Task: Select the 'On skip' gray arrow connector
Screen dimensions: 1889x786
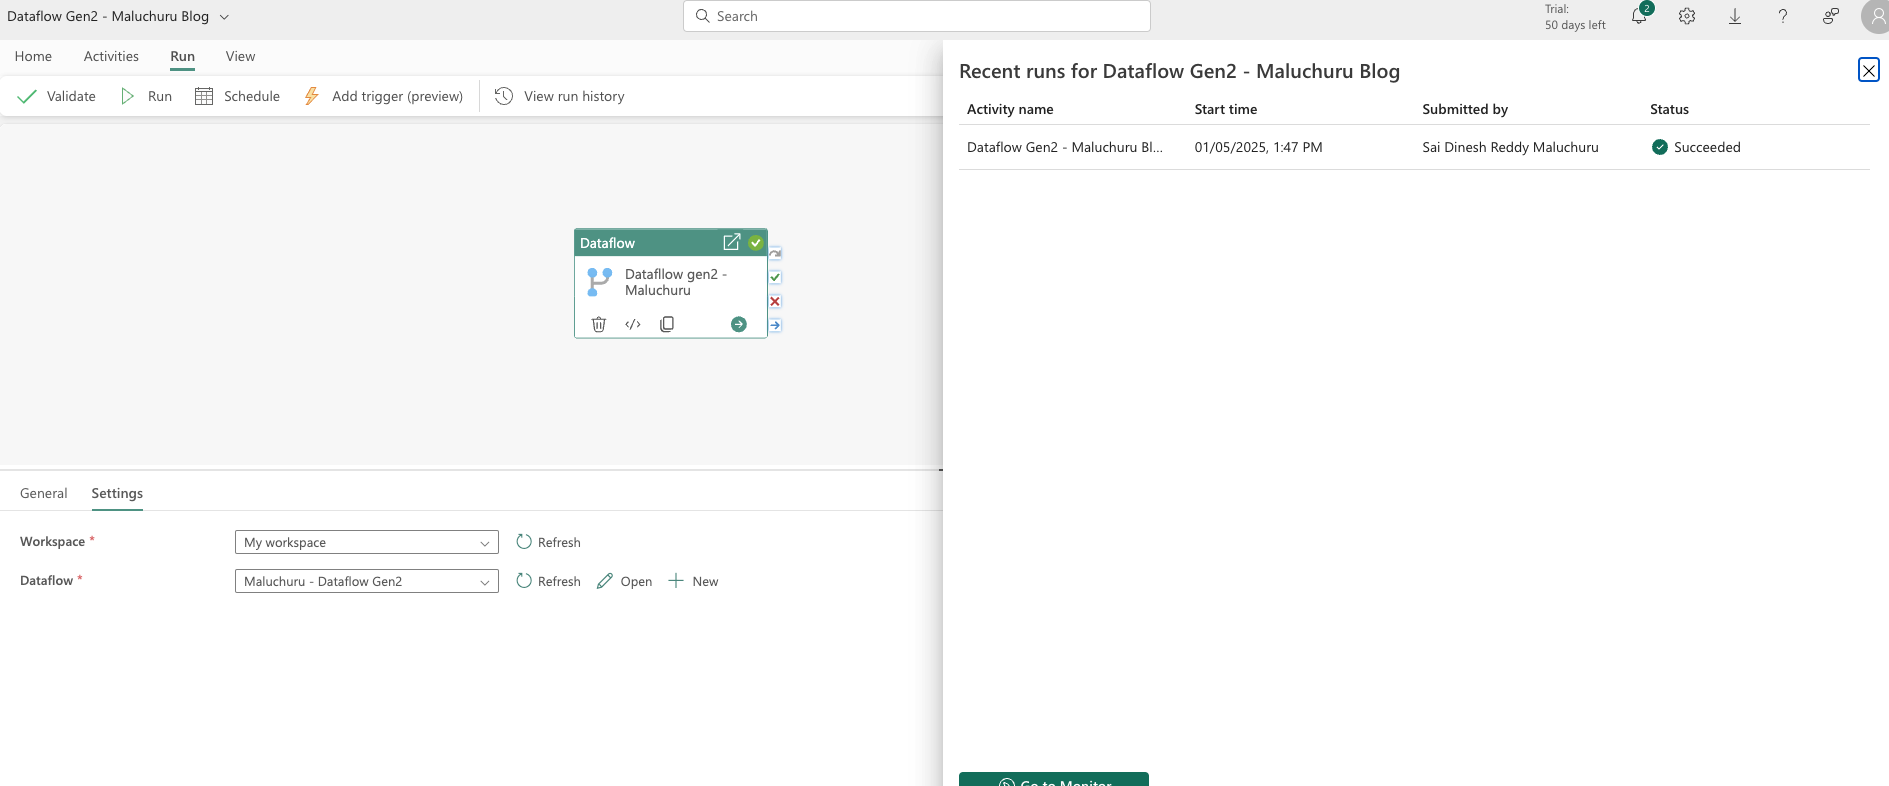Action: 775,253
